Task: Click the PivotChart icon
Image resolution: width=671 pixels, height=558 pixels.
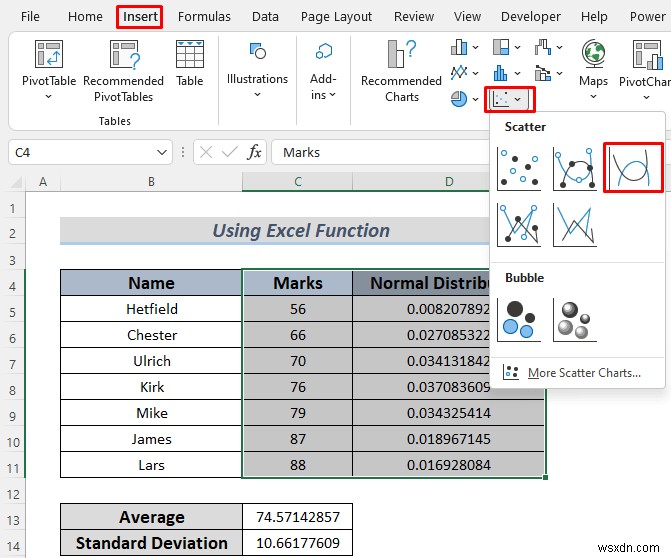Action: coord(648,54)
